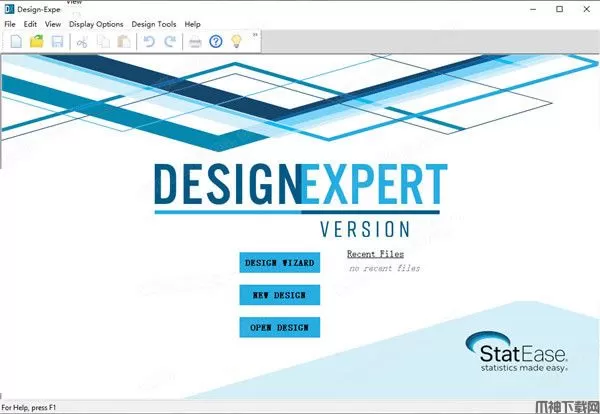Click the Paste clipboard icon
The image size is (600, 414).
[123, 41]
